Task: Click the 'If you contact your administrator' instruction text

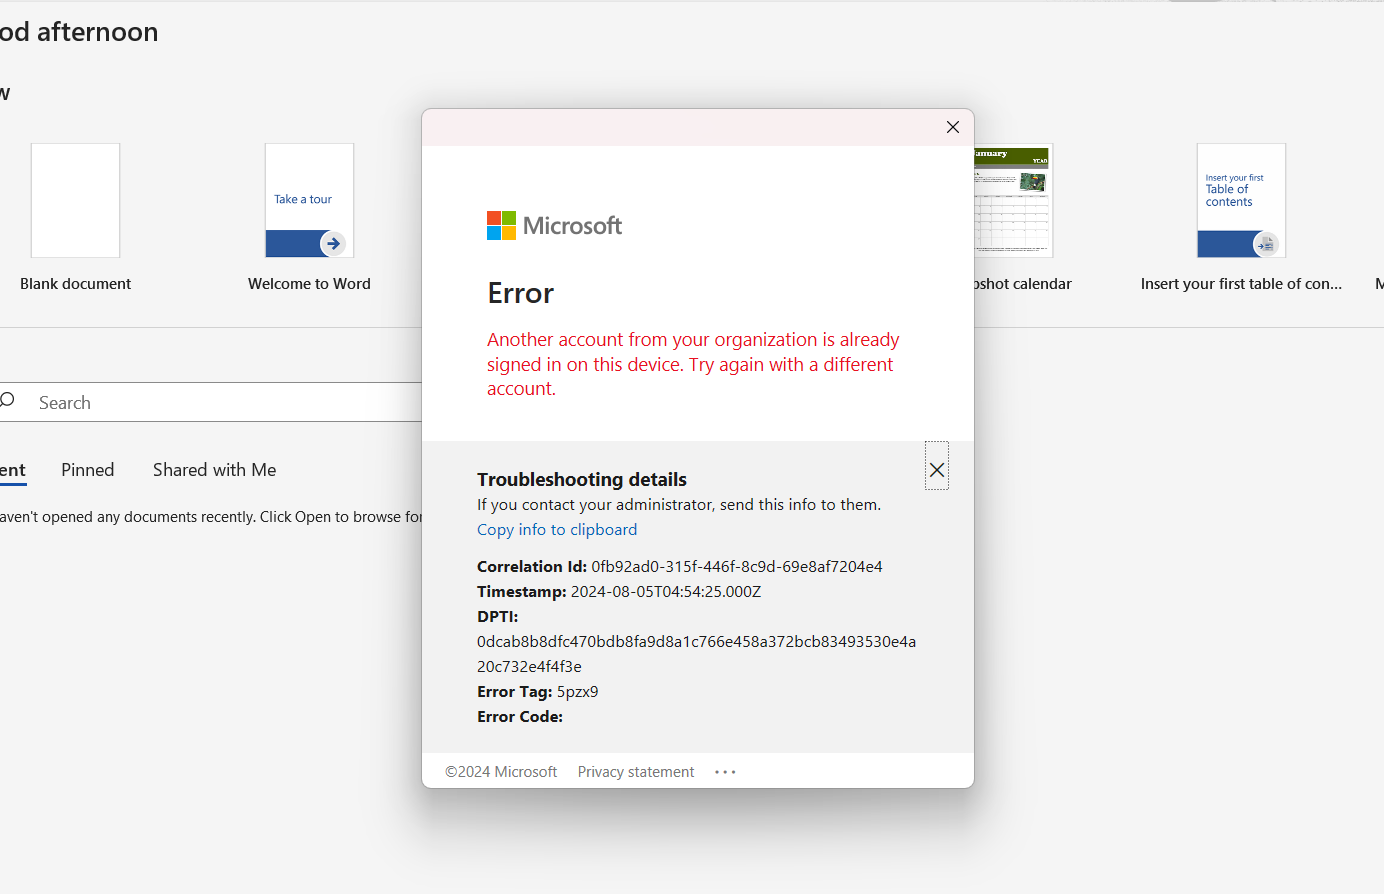Action: (679, 505)
